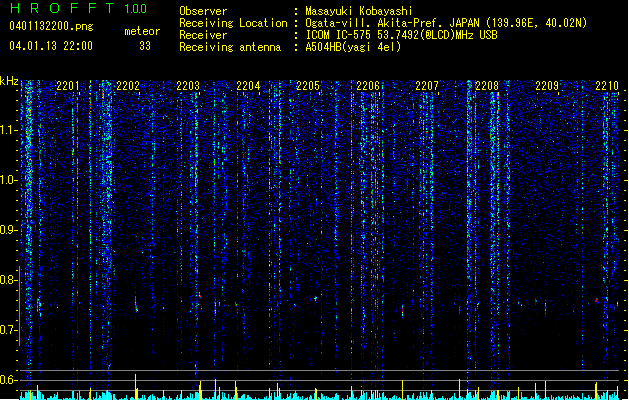Image resolution: width=629 pixels, height=400 pixels.
Task: Click the kHz axis unit label
Action: 9,81
